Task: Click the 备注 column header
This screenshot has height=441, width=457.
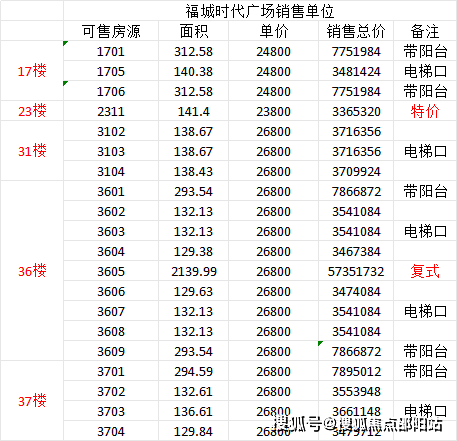Action: 425,31
